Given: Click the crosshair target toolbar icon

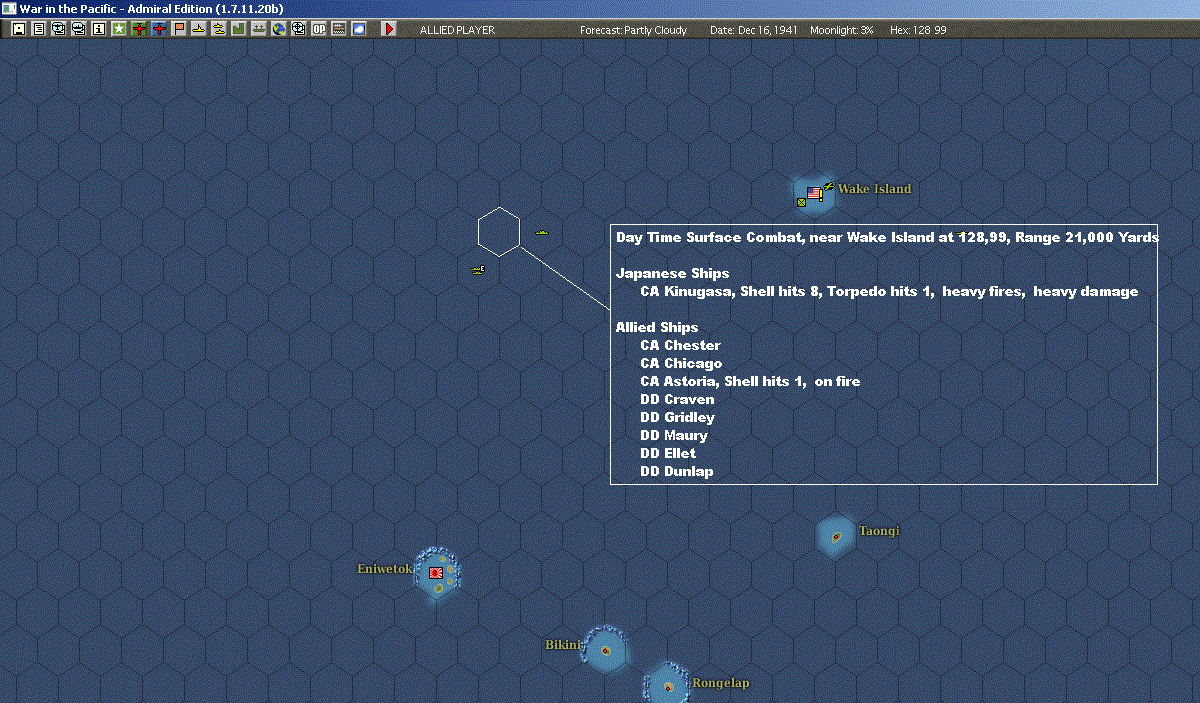Looking at the screenshot, I should [x=298, y=29].
